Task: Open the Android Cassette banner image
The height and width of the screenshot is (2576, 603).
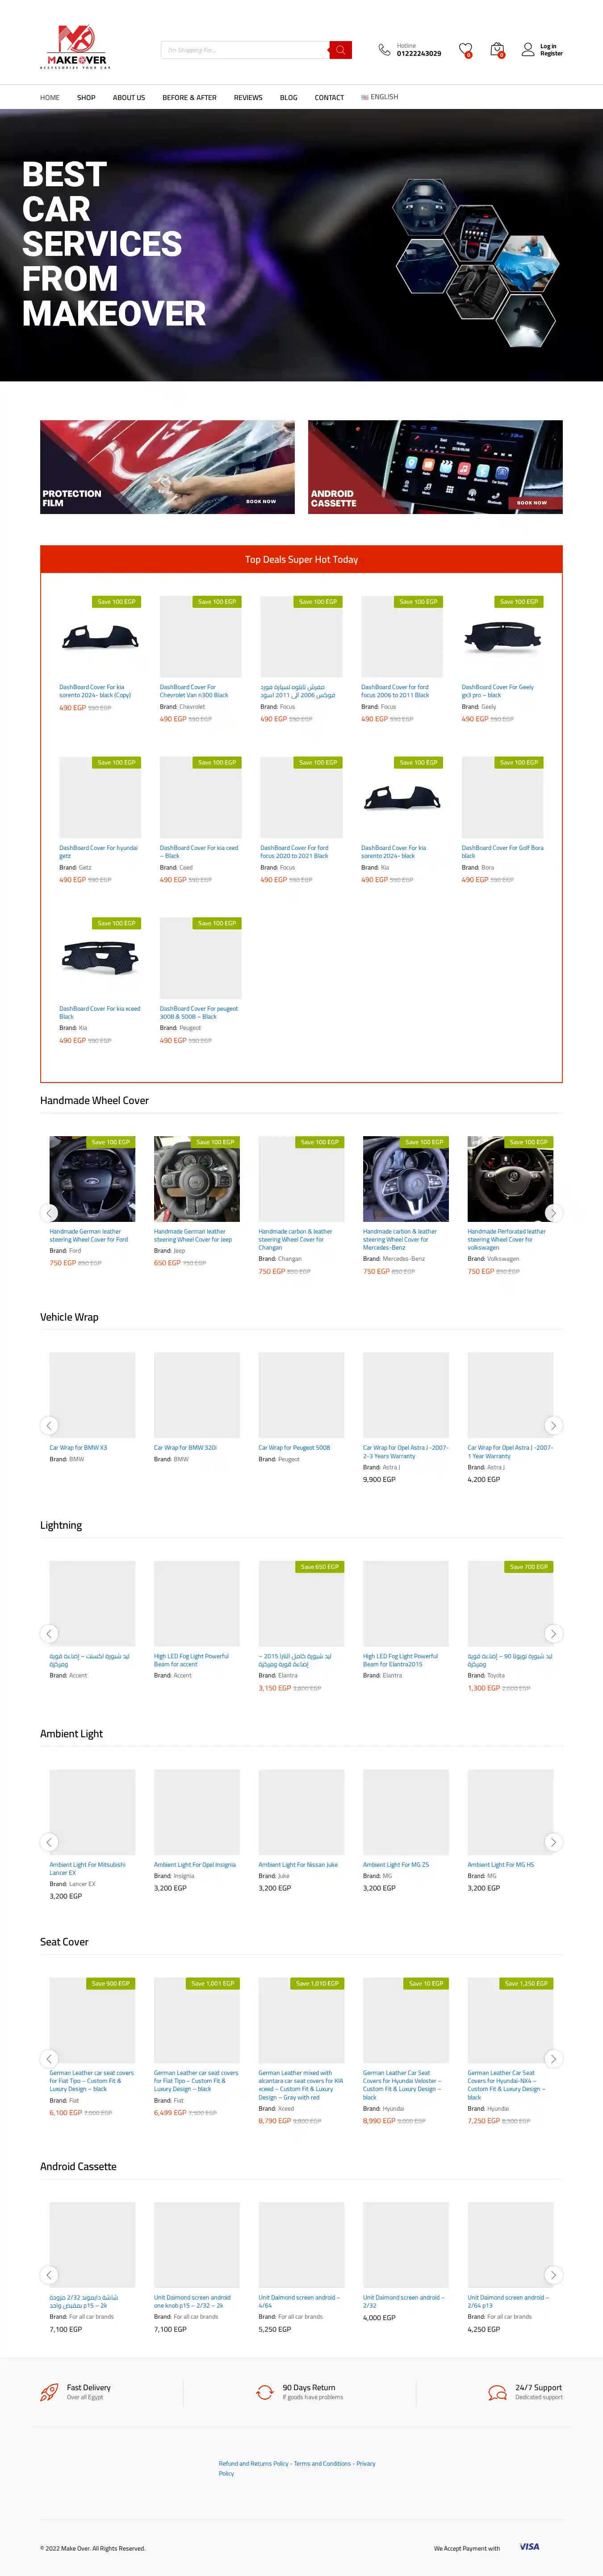Action: click(x=435, y=467)
